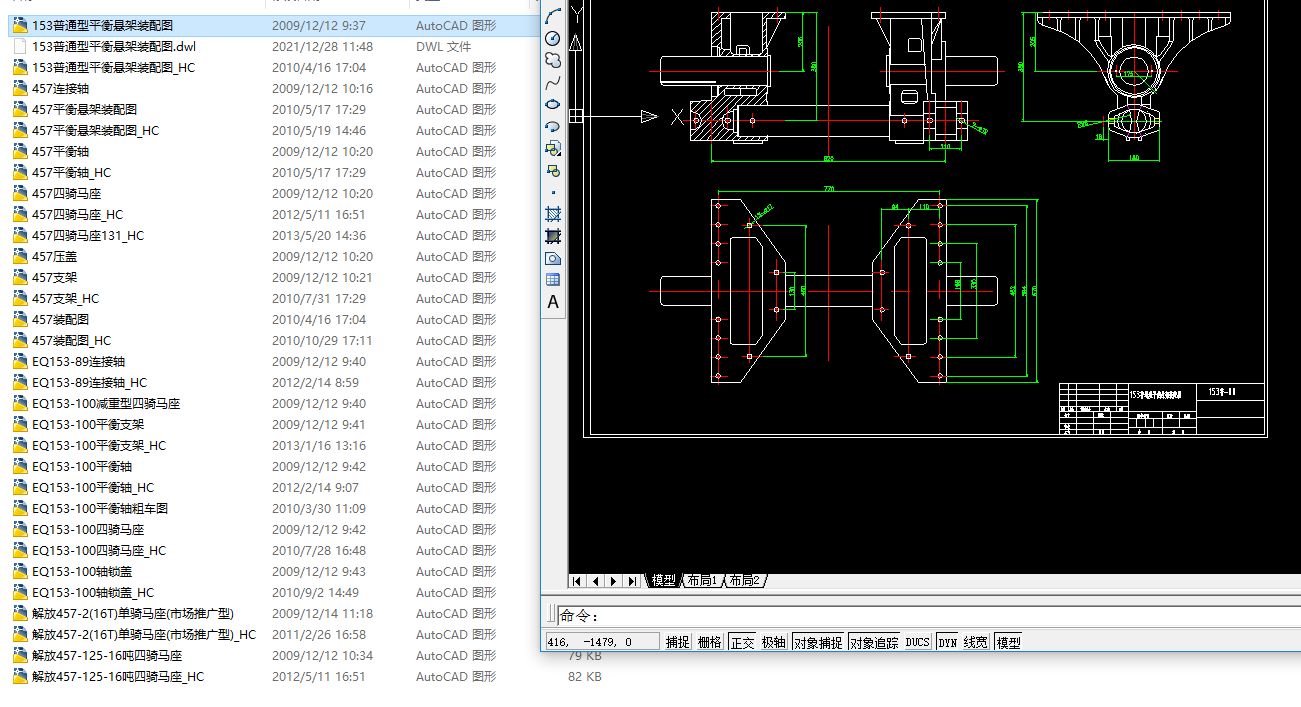1301x707 pixels.
Task: Choose the Revision Cloud tool
Action: (553, 60)
